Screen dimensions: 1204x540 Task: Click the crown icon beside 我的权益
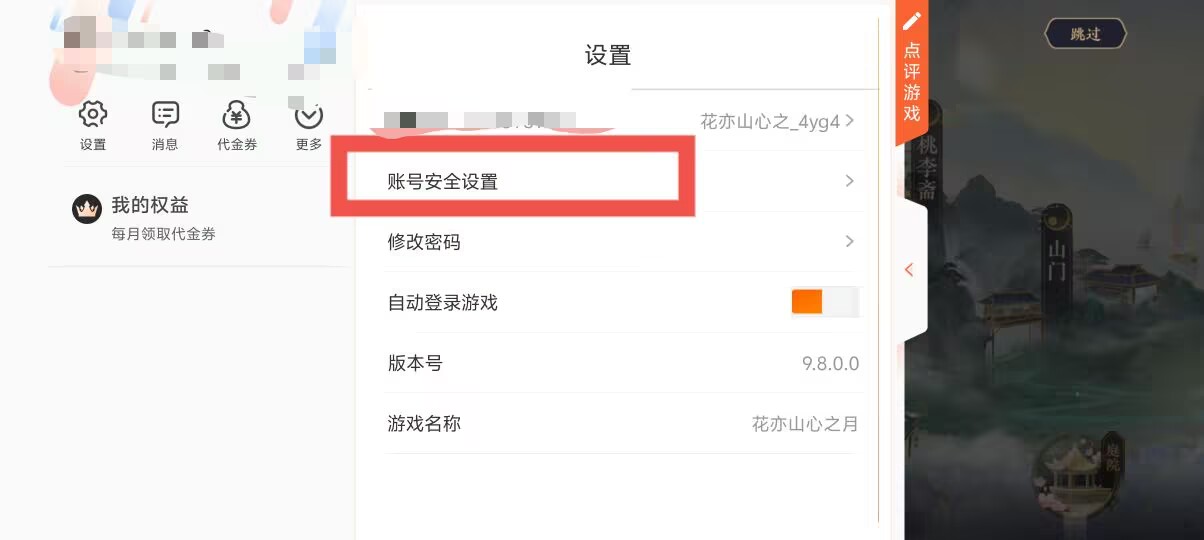88,209
